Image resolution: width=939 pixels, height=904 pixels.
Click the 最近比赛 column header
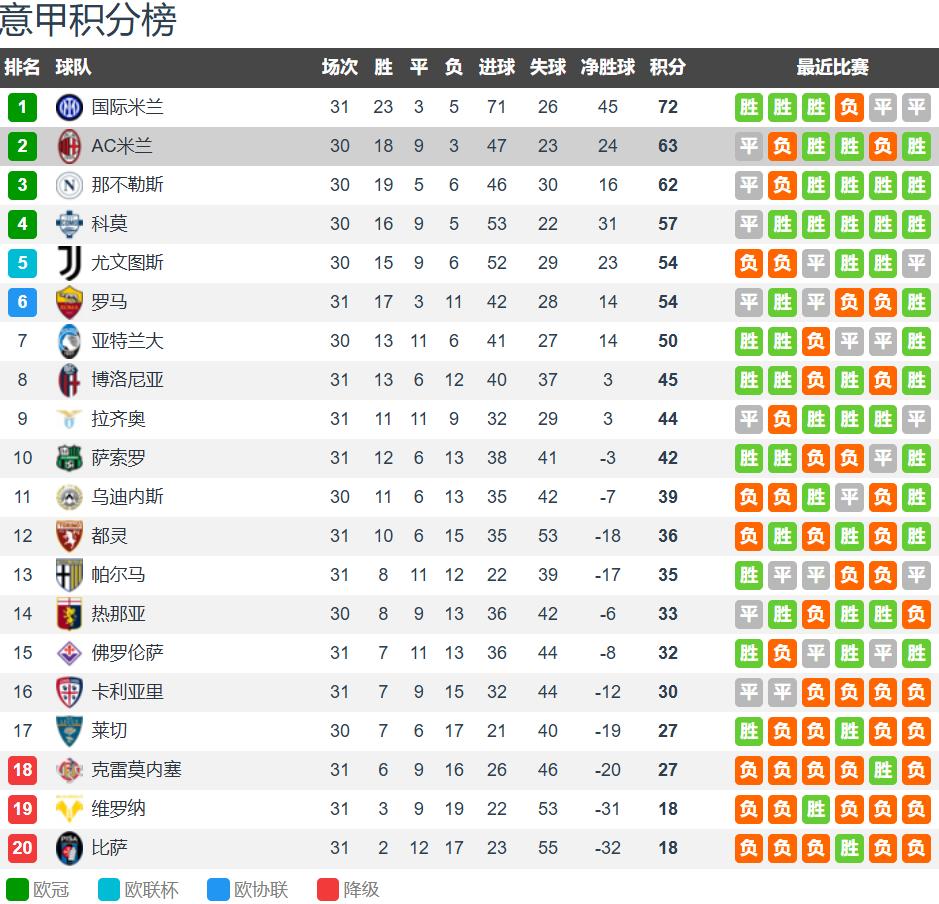tap(832, 67)
